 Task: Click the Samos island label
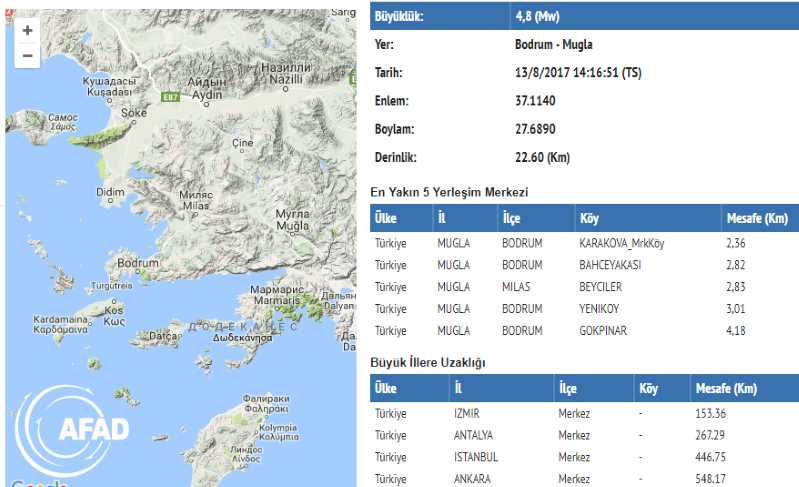[x=63, y=123]
